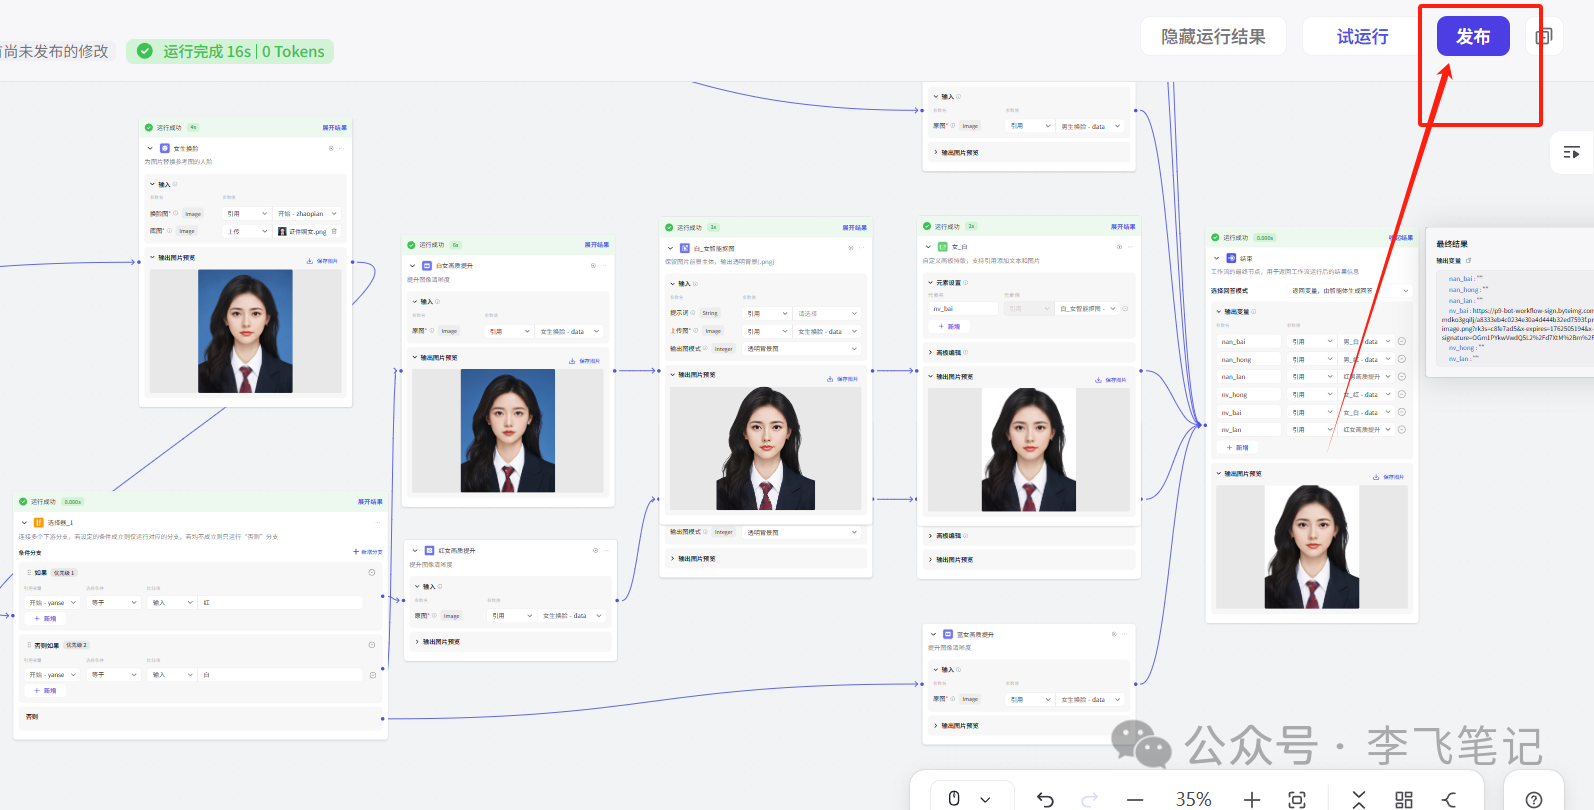1594x810 pixels.
Task: Click 展开结果 on 选择器_1 node
Action: click(x=371, y=502)
